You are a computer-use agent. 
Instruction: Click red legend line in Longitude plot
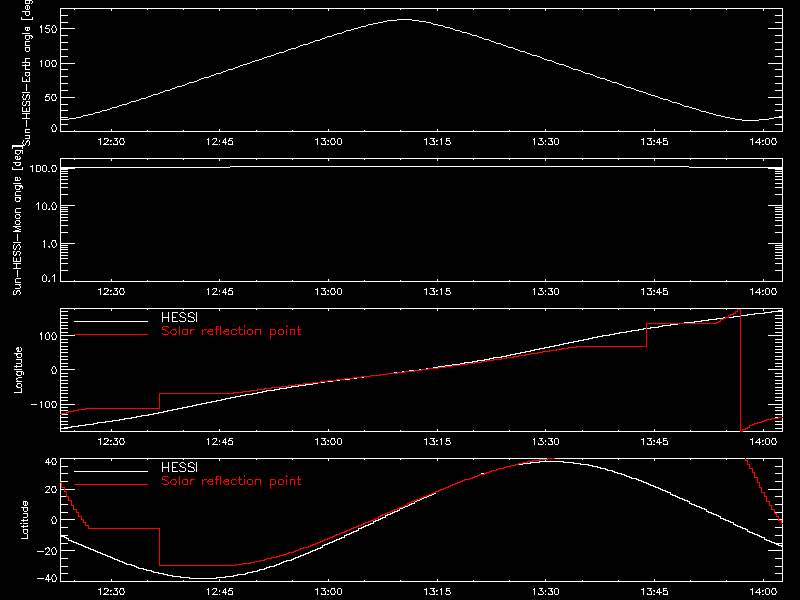pyautogui.click(x=111, y=335)
